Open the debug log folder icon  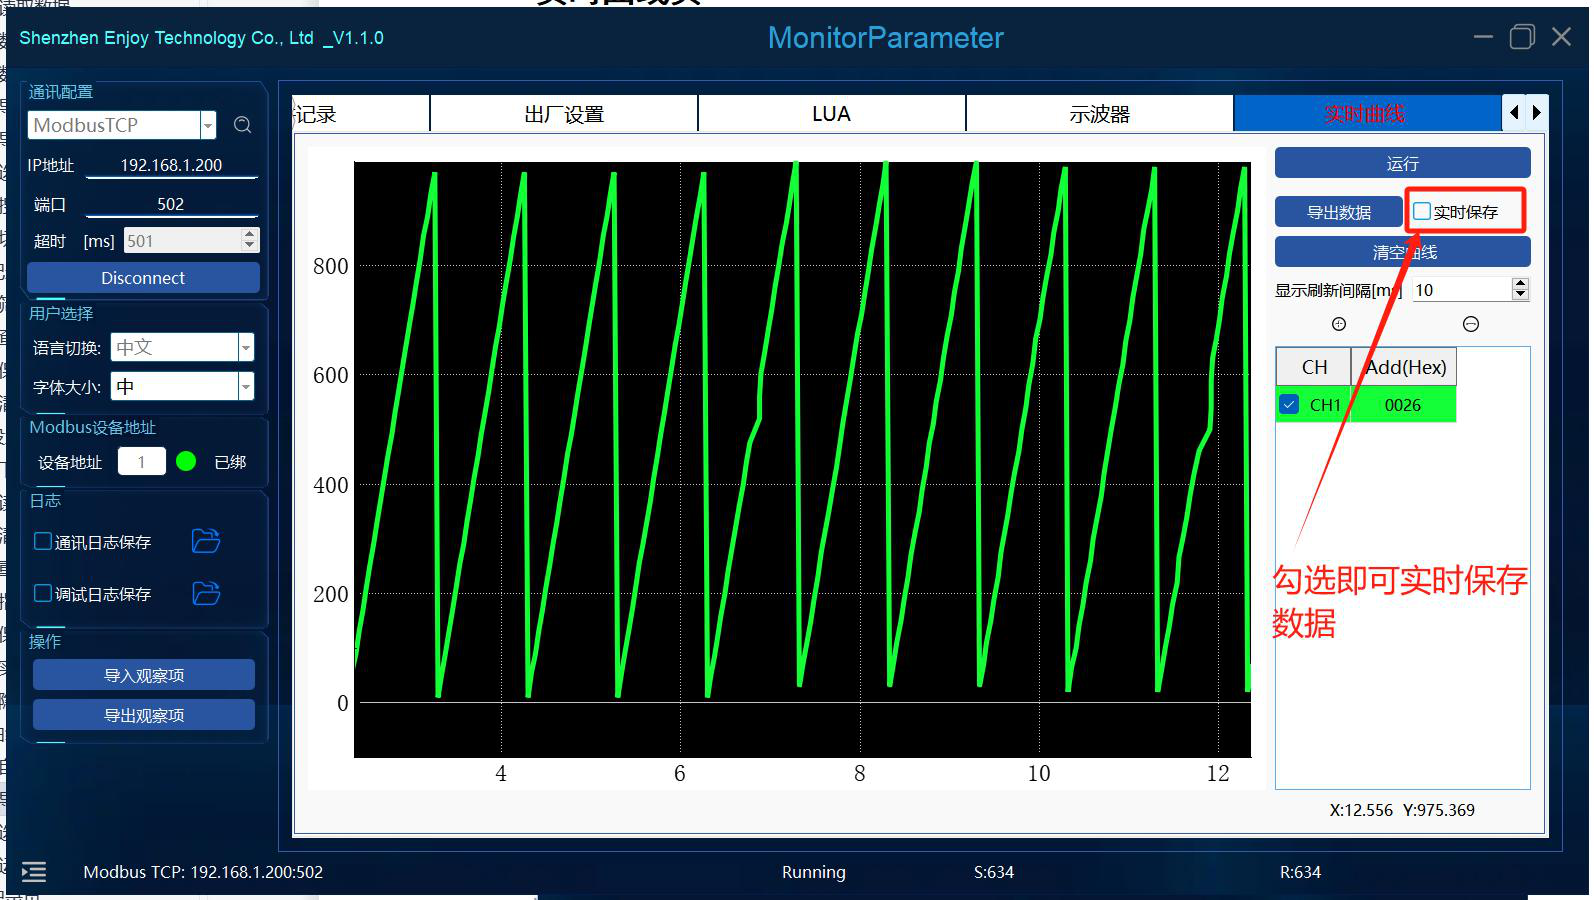[206, 593]
